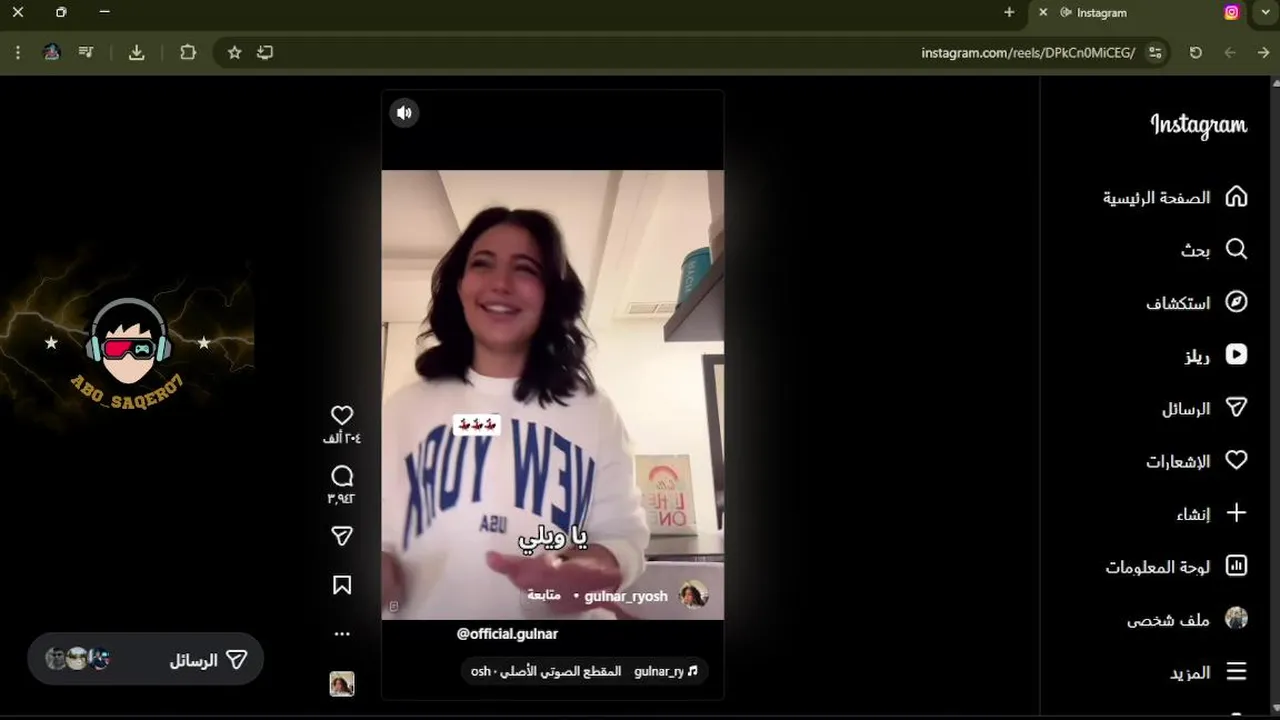The image size is (1280, 720).
Task: Open الرسائل messages in sidebar
Action: tap(1204, 408)
